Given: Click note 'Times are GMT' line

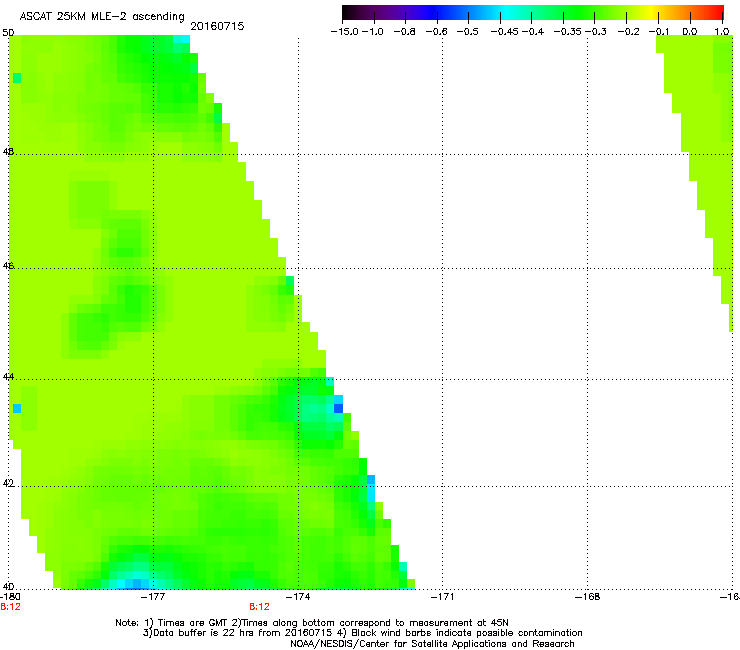Looking at the screenshot, I should (312, 623).
